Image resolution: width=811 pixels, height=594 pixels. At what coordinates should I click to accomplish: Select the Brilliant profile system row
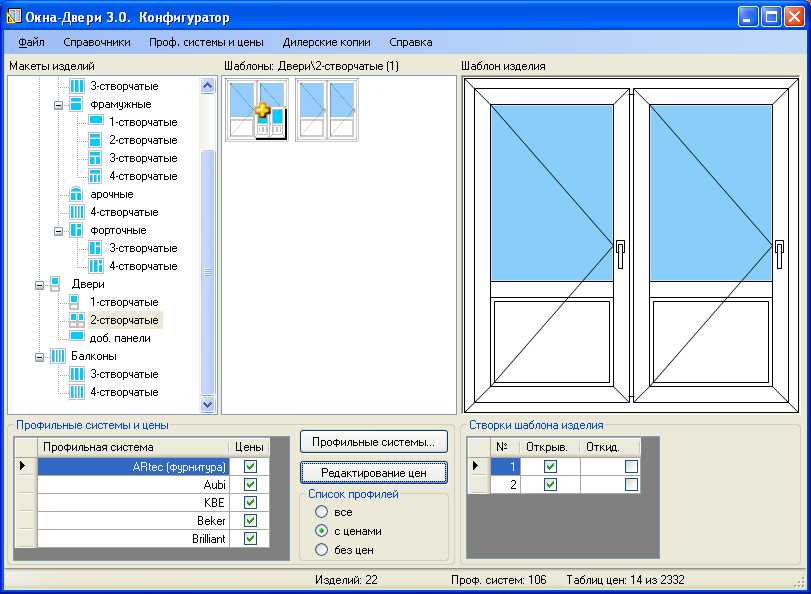[x=133, y=539]
